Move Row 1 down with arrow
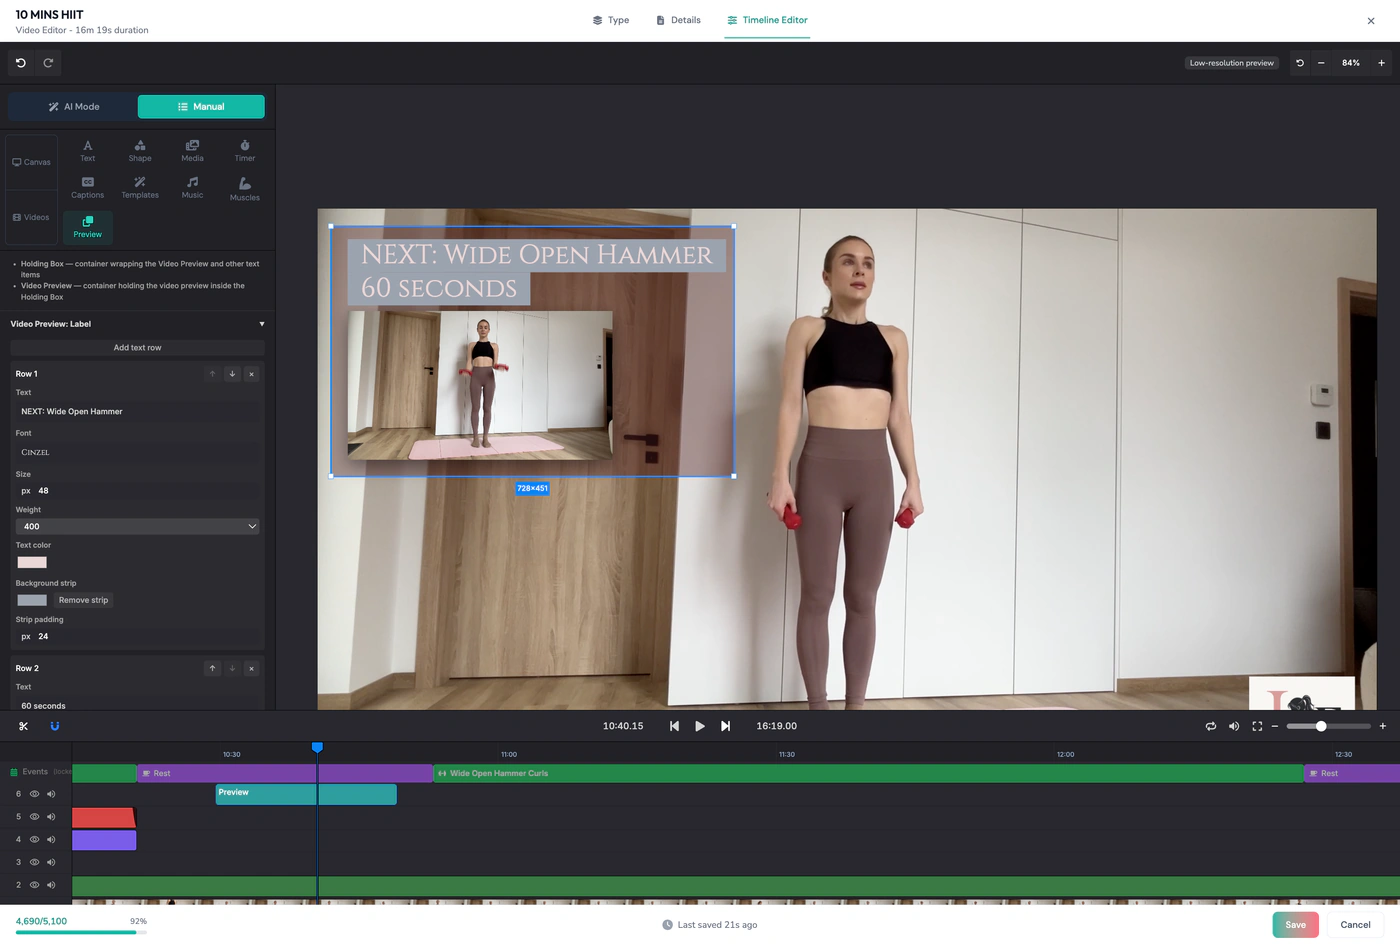This screenshot has width=1400, height=944. click(x=232, y=374)
